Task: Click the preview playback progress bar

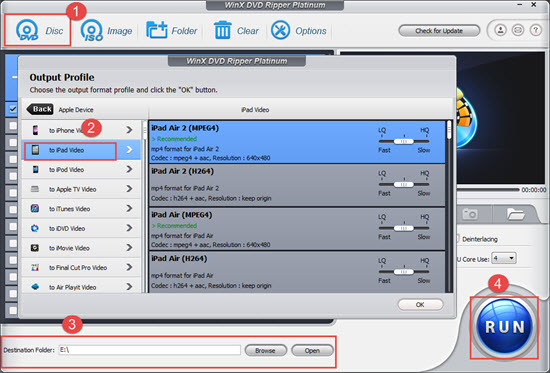Action: click(488, 189)
